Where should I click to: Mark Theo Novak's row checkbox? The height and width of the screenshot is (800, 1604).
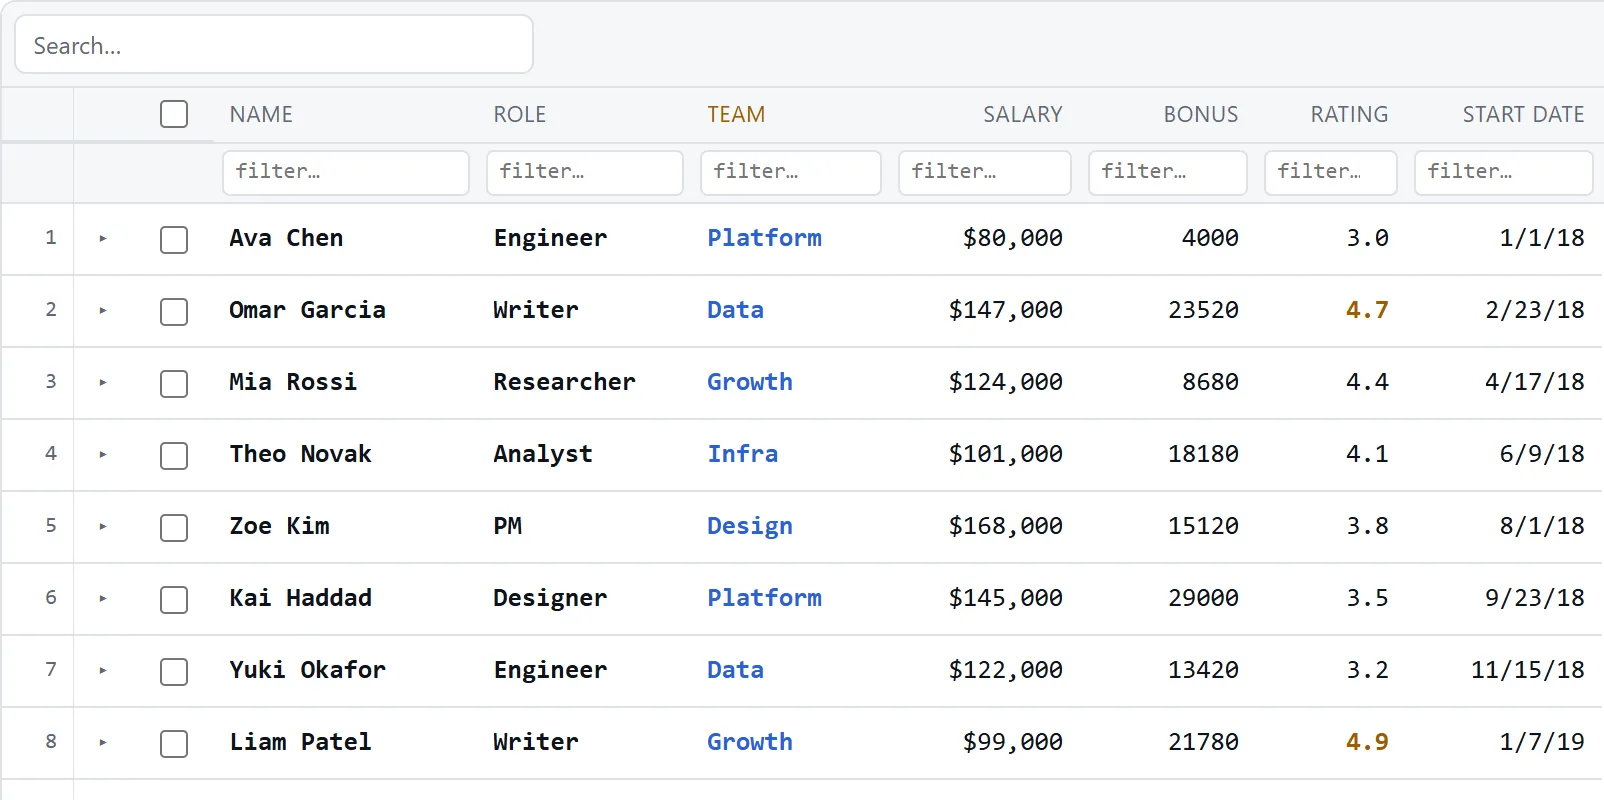click(x=174, y=456)
